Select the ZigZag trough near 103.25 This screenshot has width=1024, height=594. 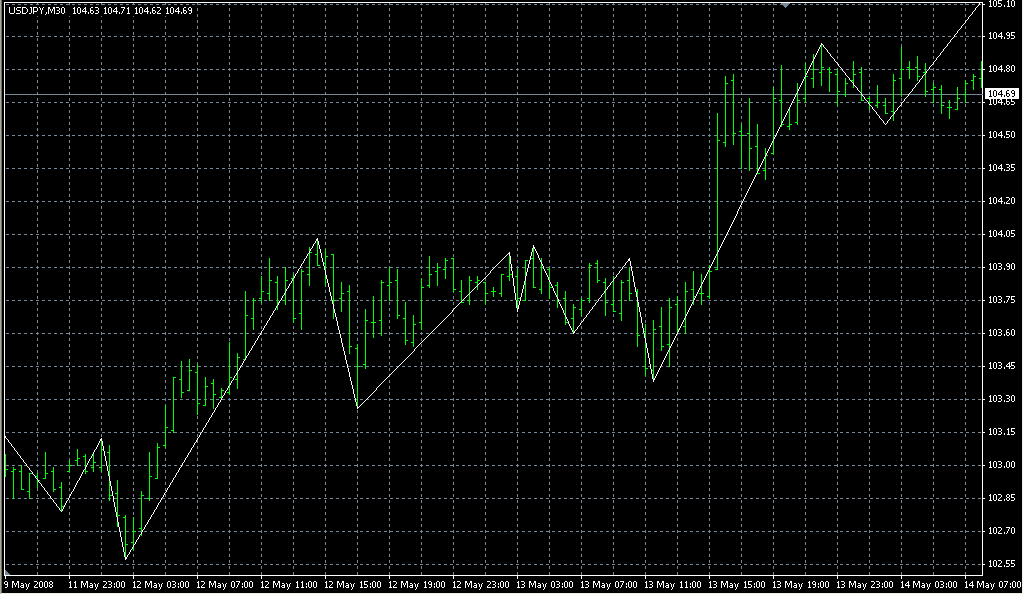coord(358,407)
